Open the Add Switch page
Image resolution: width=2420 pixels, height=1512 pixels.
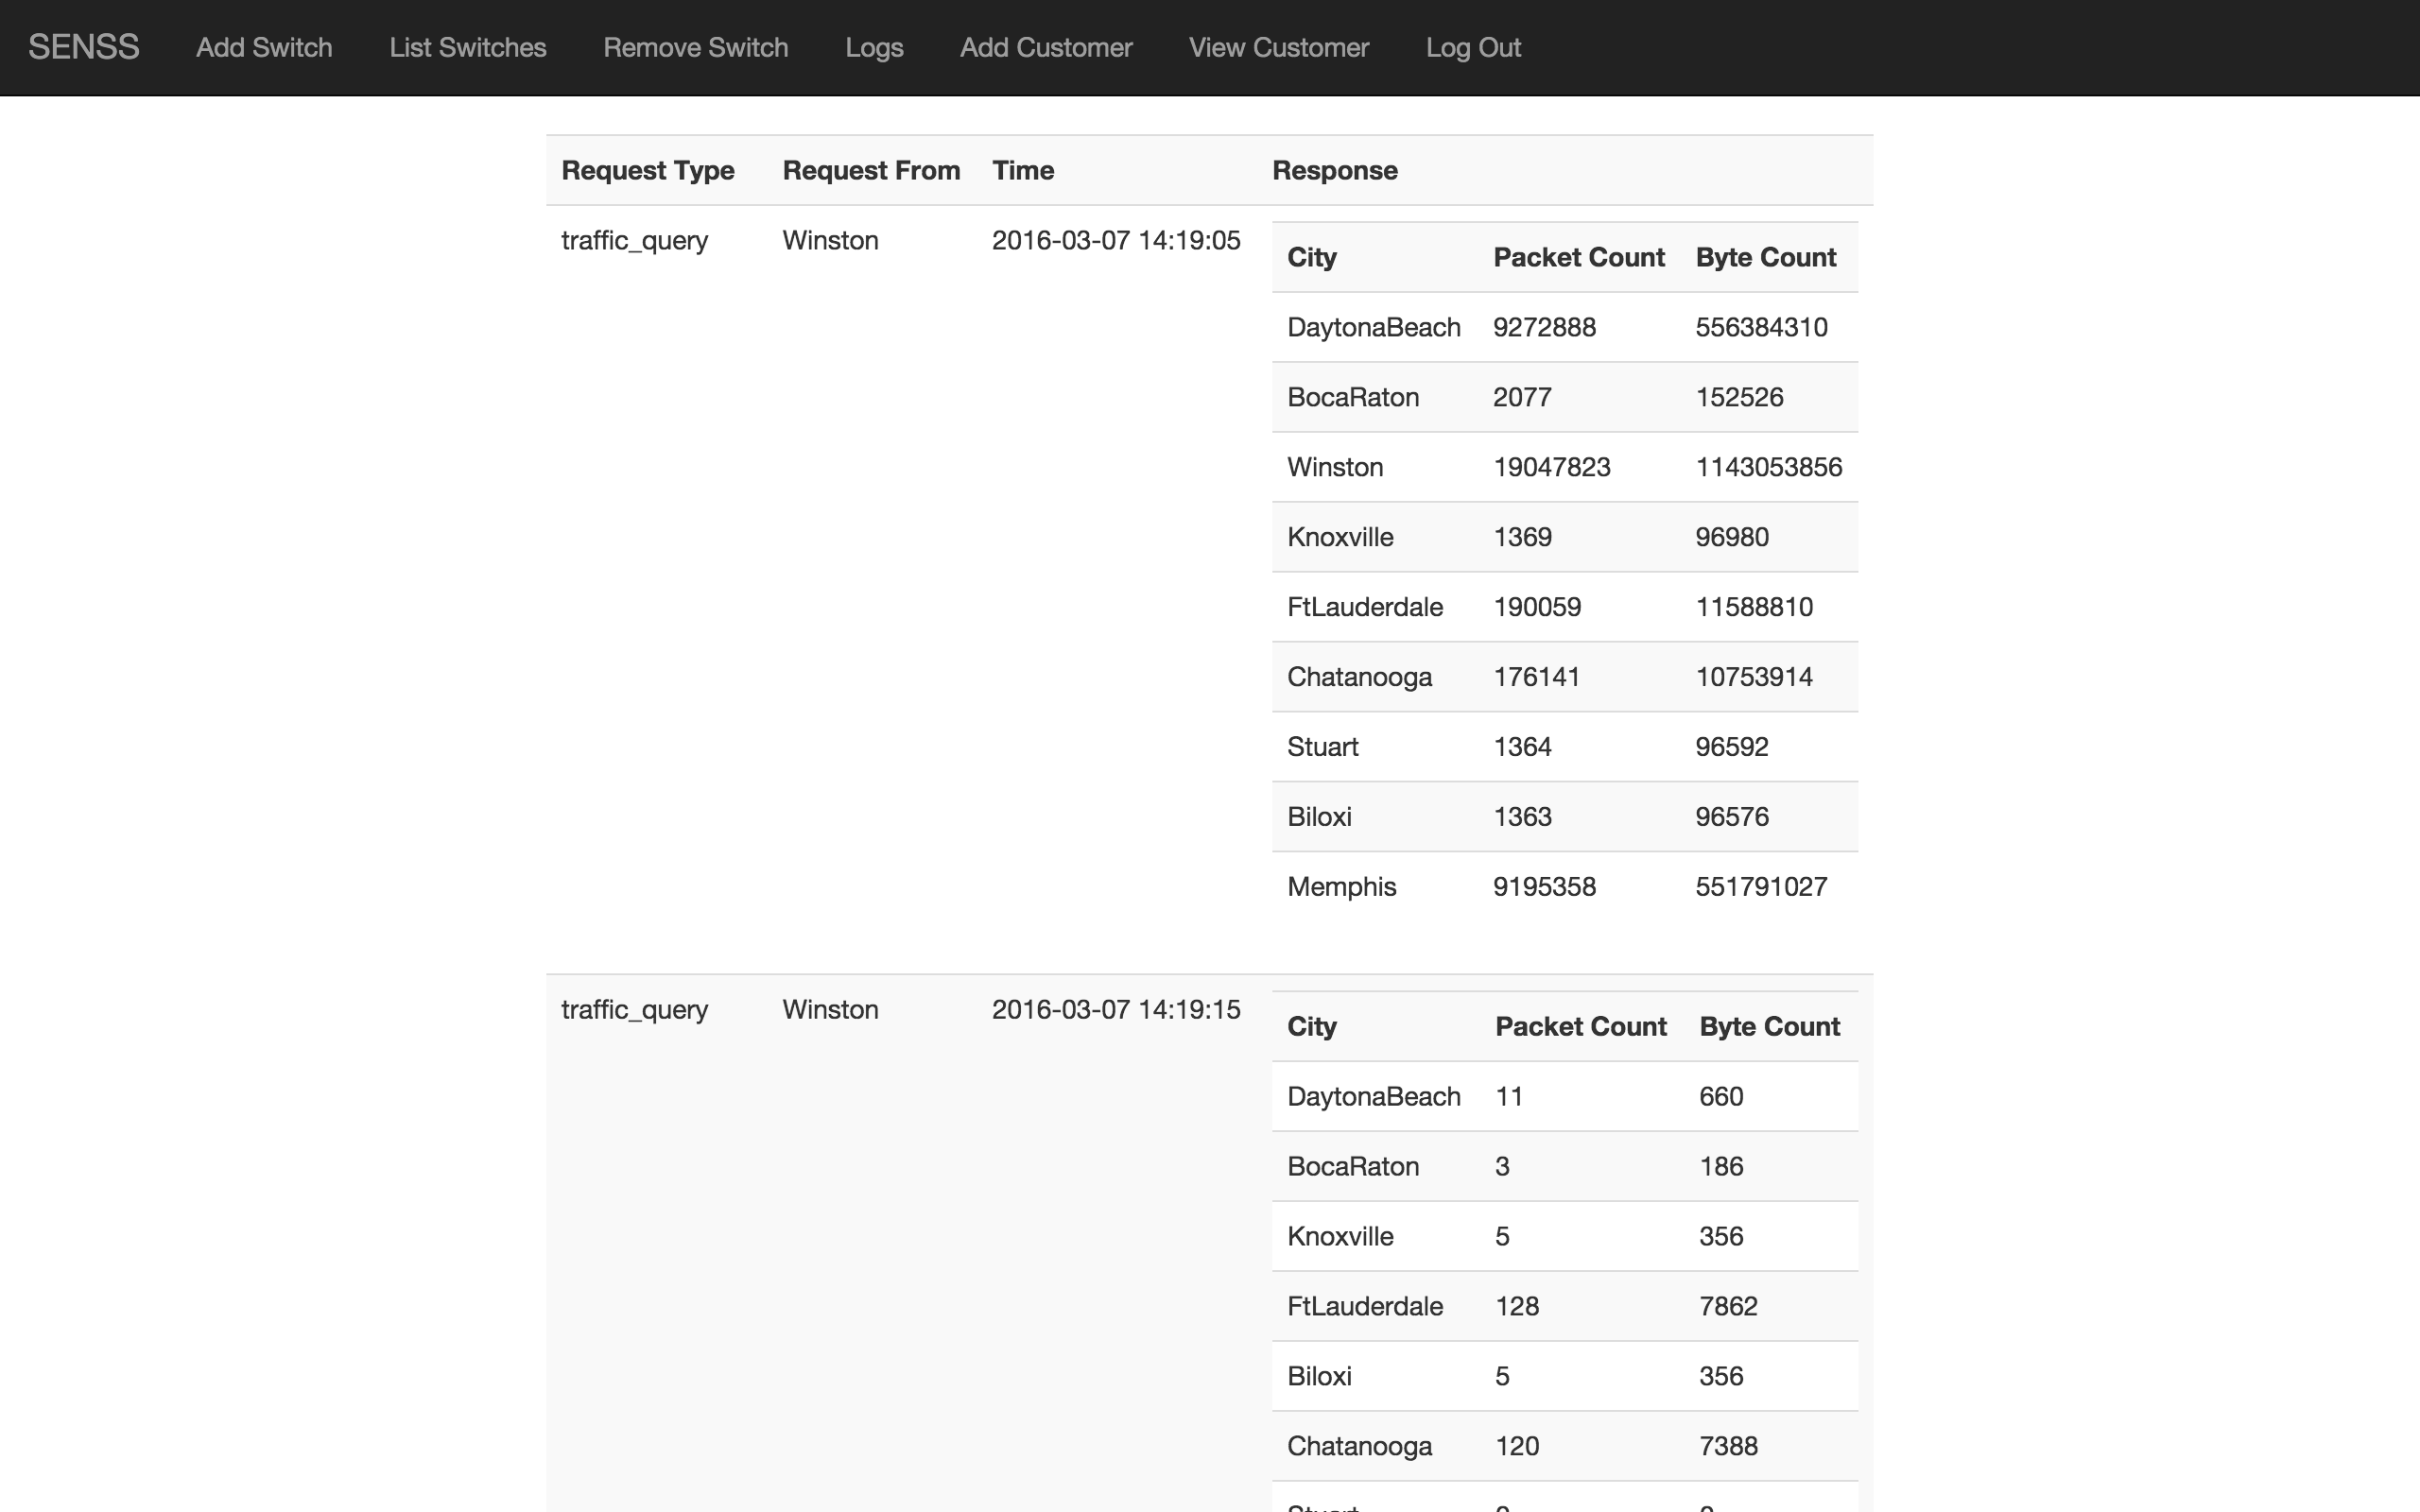[264, 47]
